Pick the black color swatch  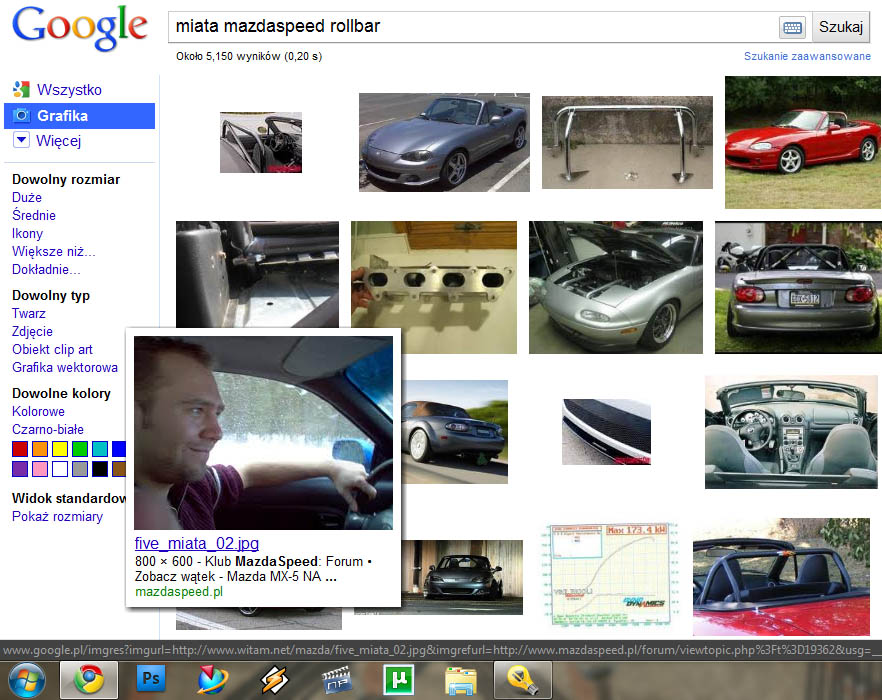[x=100, y=469]
